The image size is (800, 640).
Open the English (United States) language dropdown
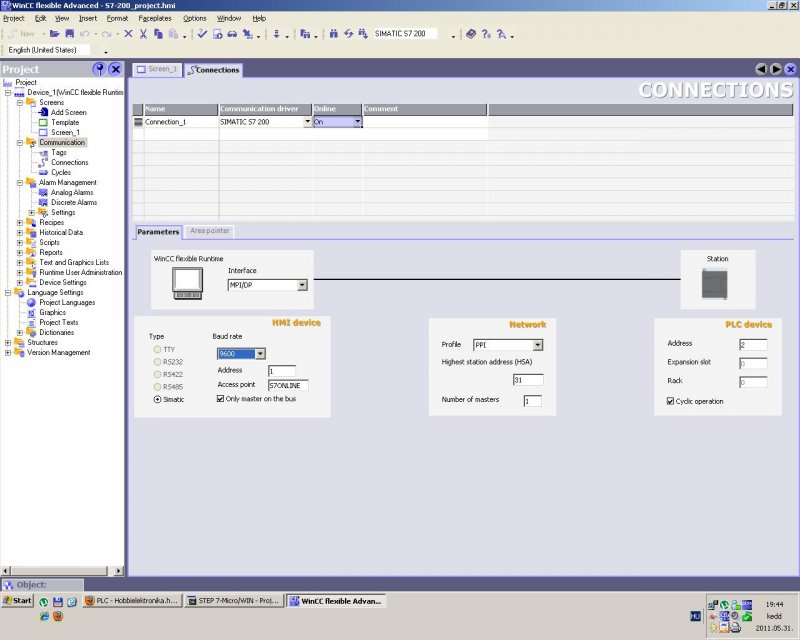click(106, 51)
